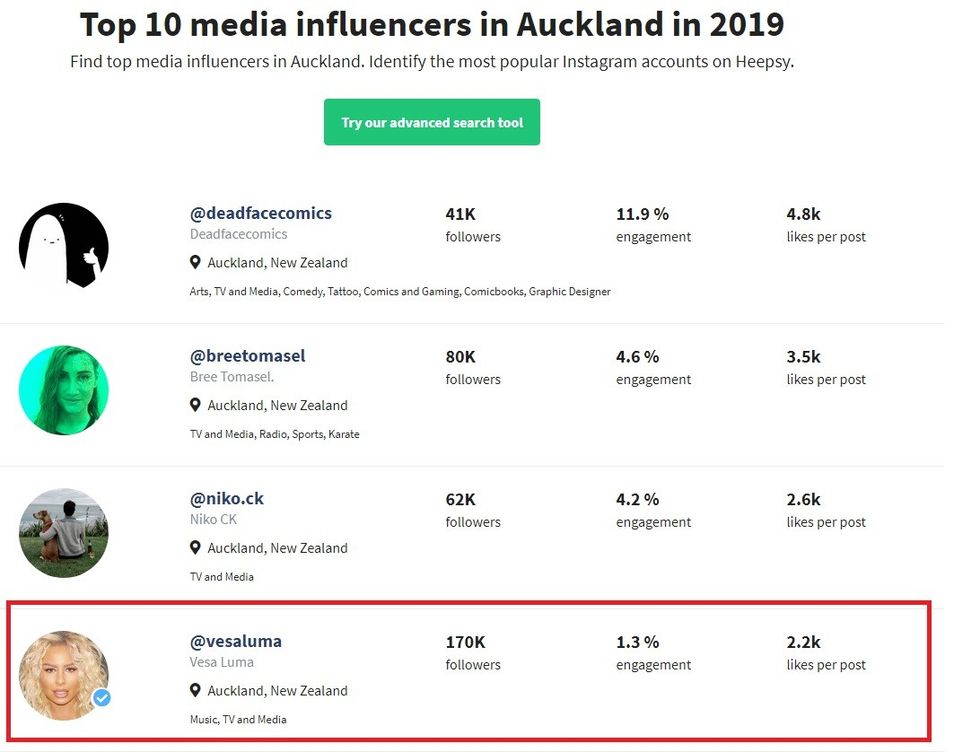Open the @vesaluma profile link
The width and height of the screenshot is (980, 752).
(x=236, y=641)
